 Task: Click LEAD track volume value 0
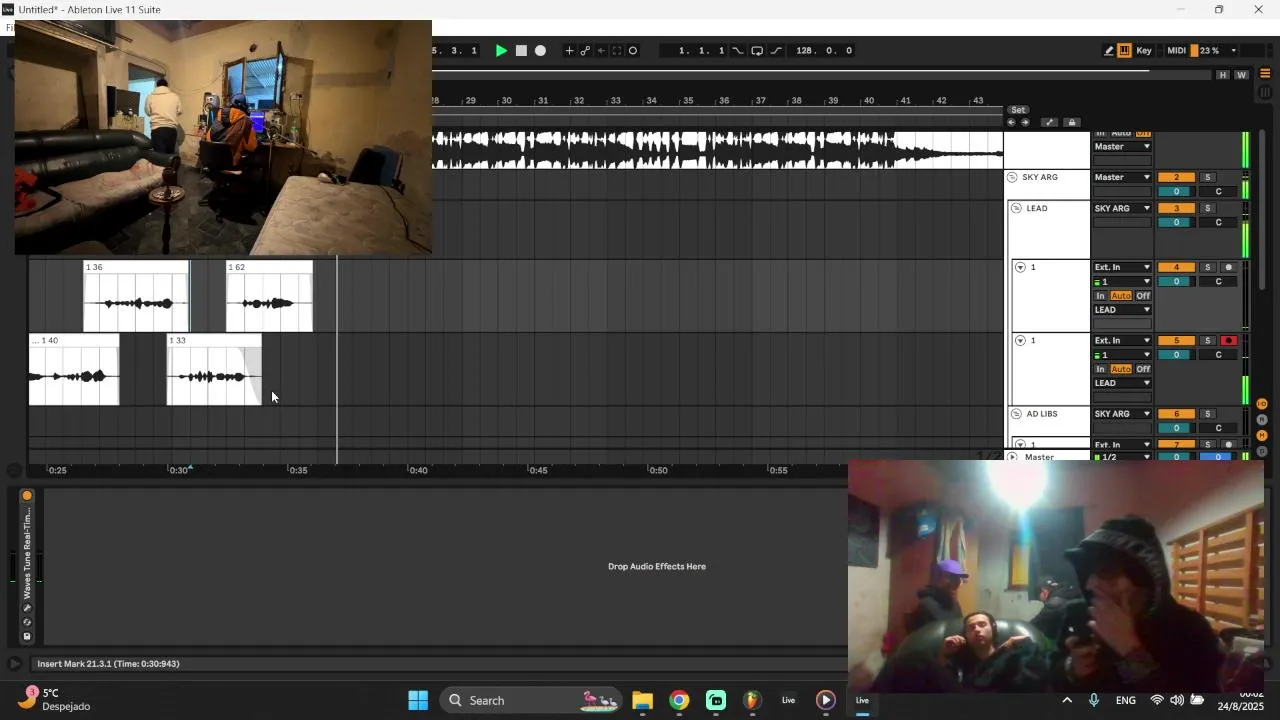point(1176,223)
